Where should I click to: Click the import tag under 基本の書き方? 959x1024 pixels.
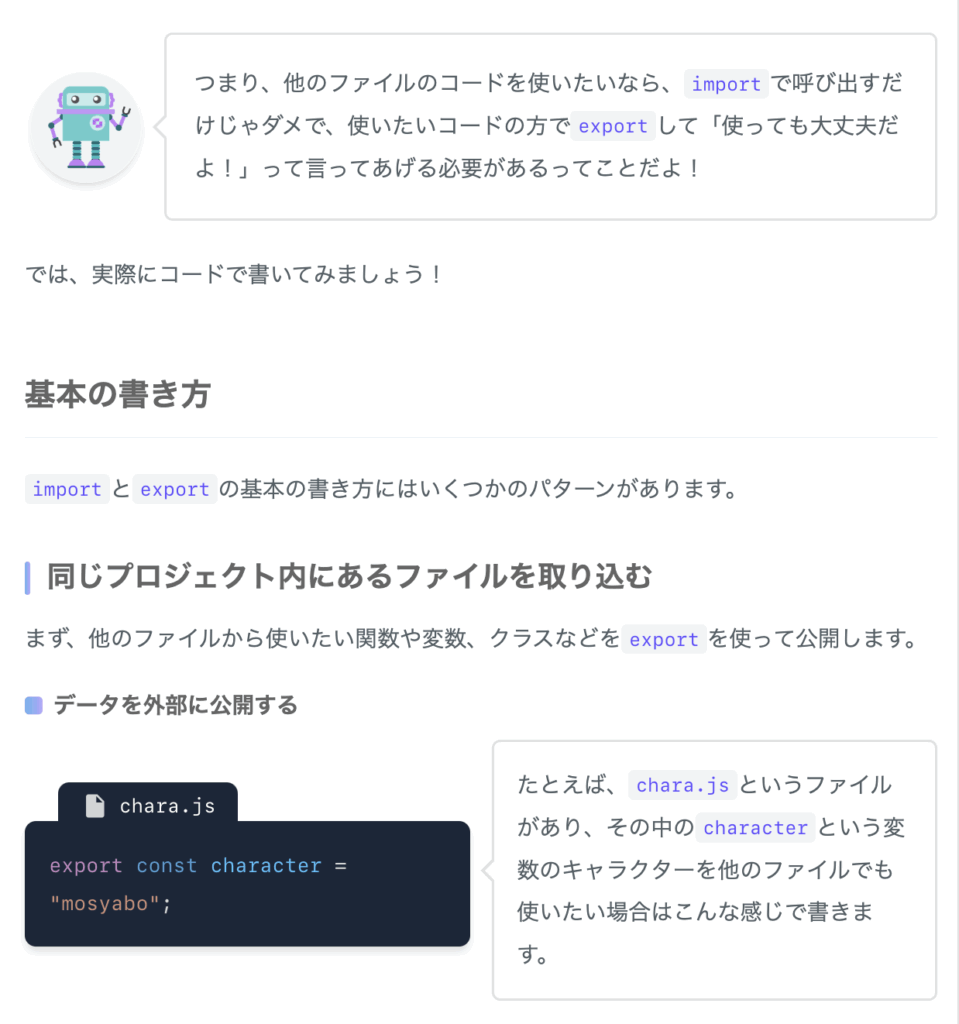click(67, 489)
